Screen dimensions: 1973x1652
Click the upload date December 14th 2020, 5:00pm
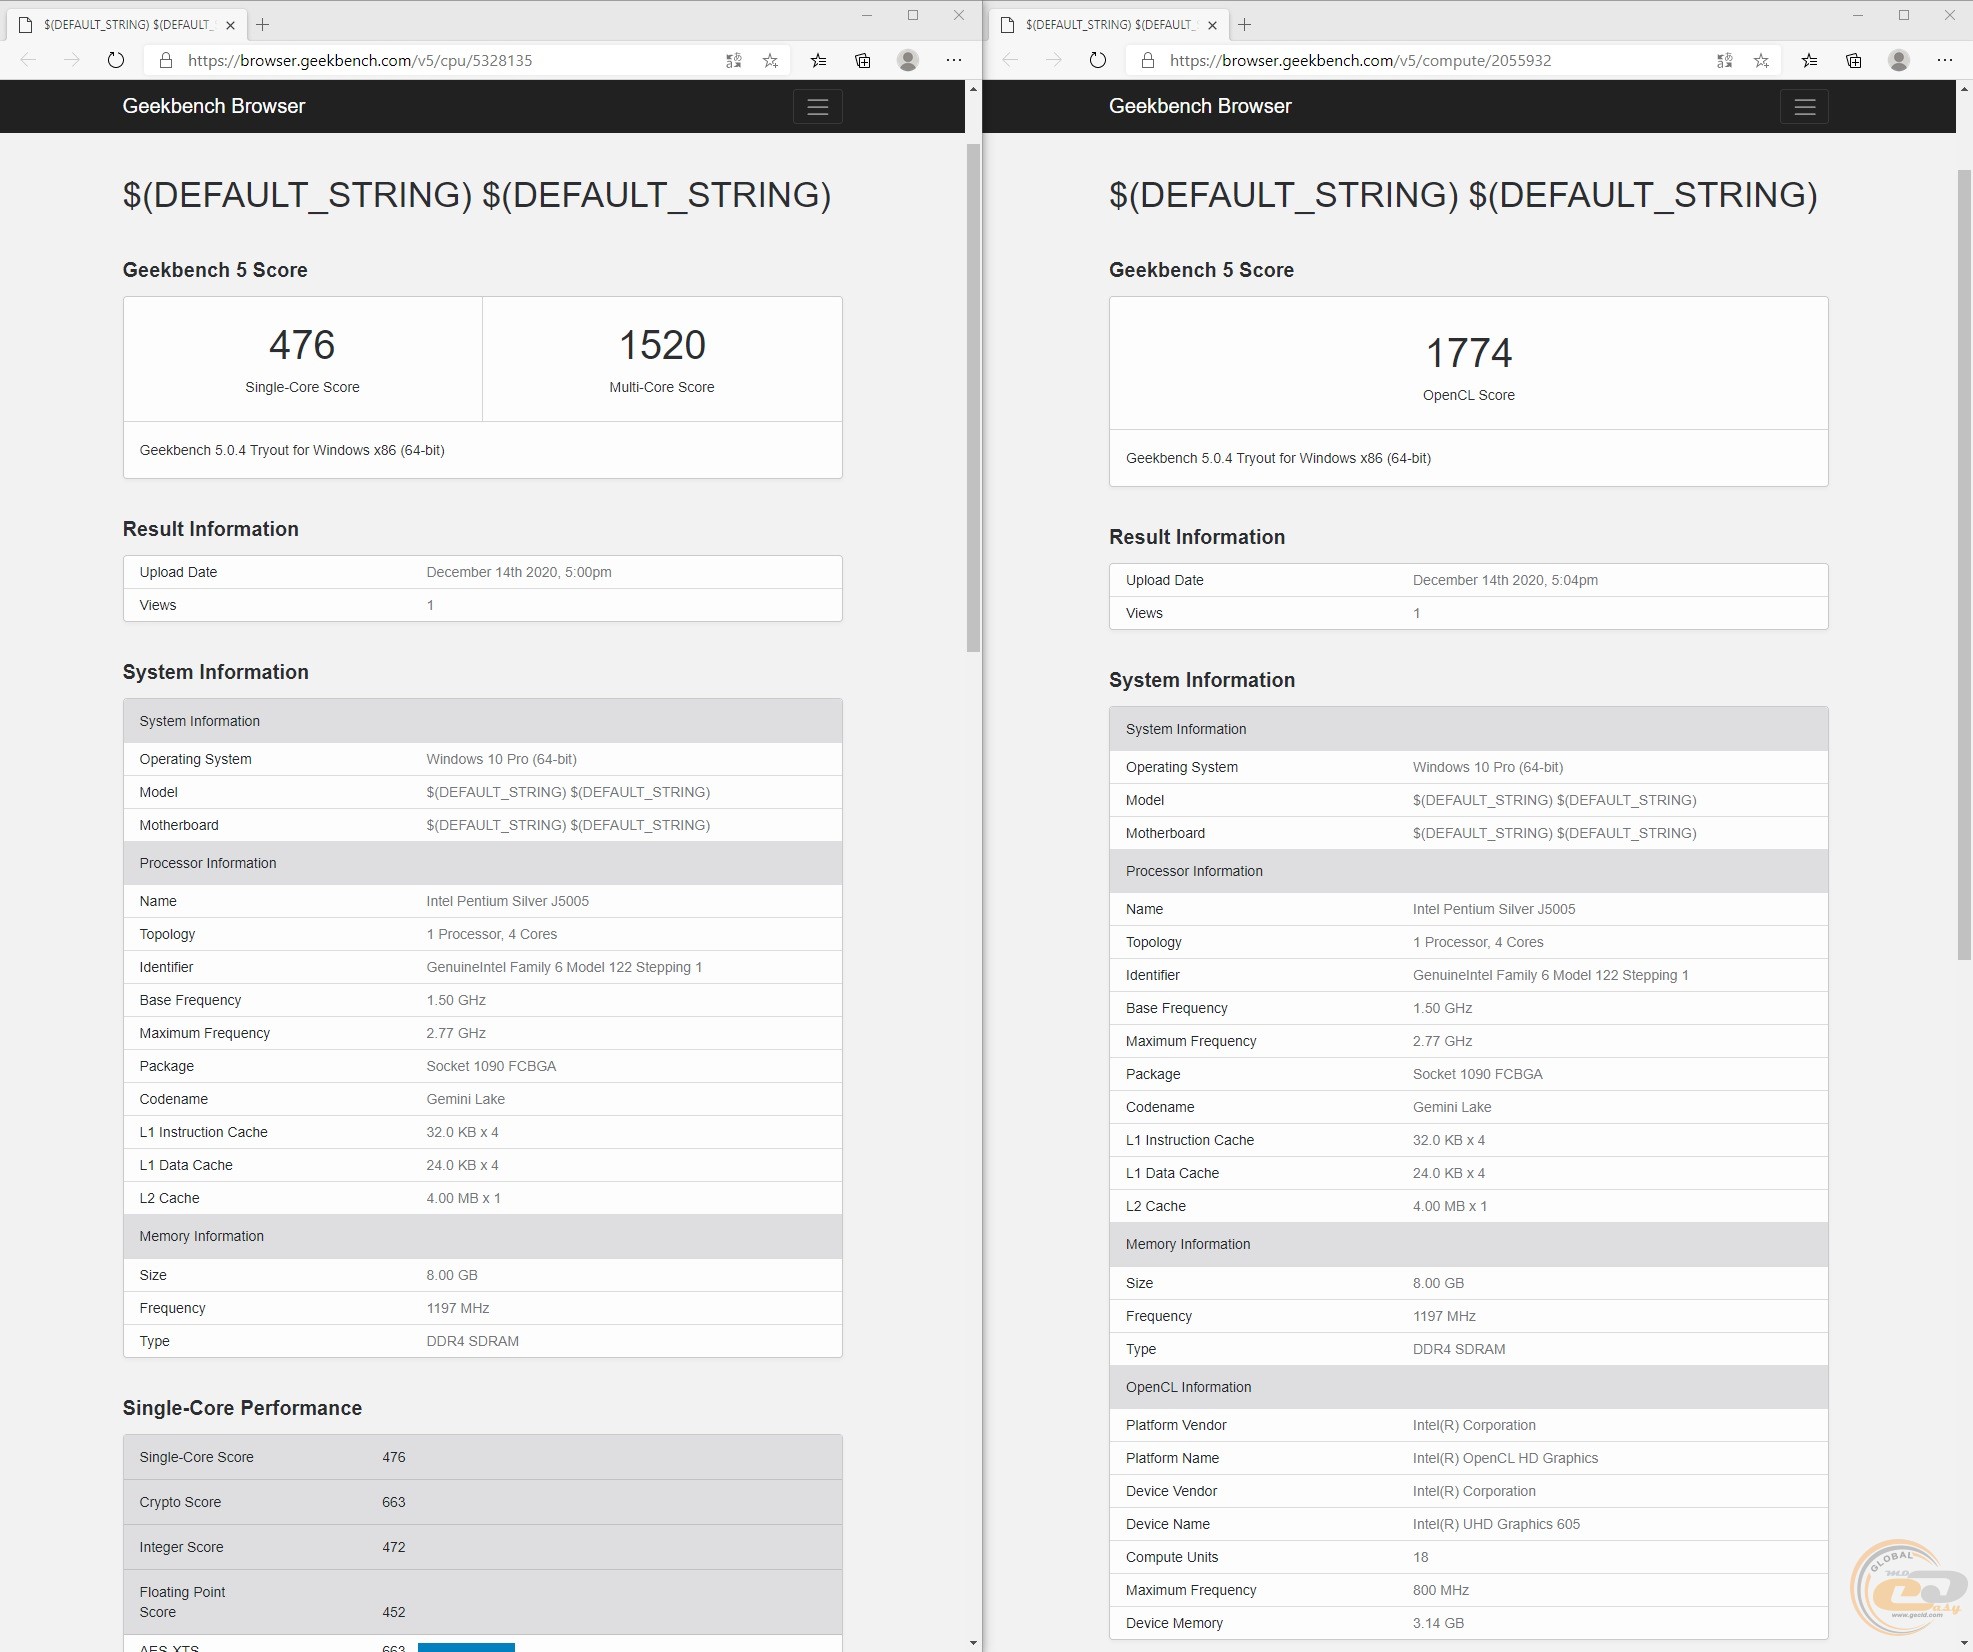pyautogui.click(x=519, y=572)
